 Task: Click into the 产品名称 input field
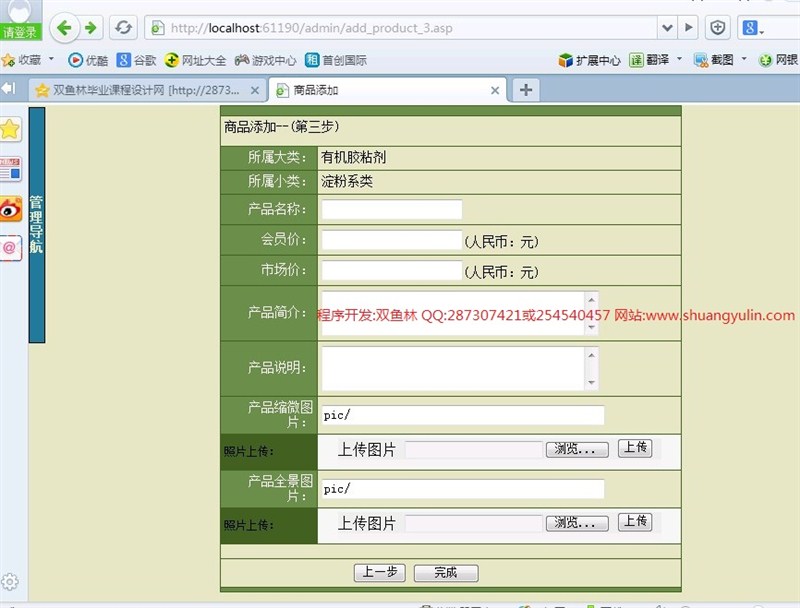[392, 210]
